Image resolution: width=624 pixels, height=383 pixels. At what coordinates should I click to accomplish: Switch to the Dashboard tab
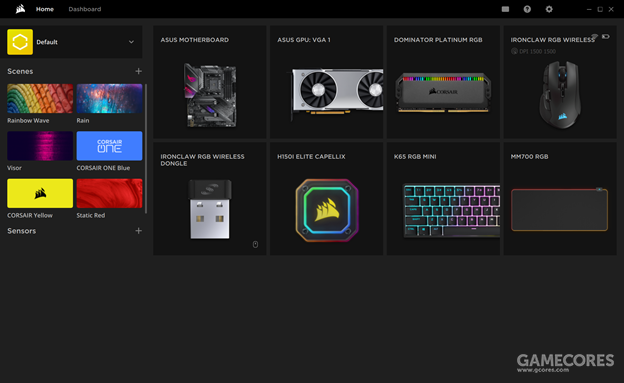(x=85, y=9)
